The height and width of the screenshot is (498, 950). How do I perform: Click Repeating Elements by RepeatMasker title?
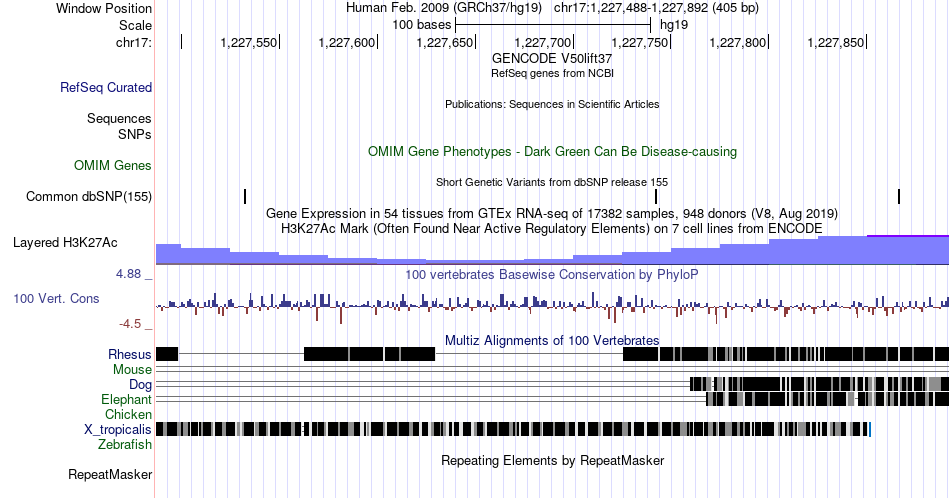tap(552, 460)
